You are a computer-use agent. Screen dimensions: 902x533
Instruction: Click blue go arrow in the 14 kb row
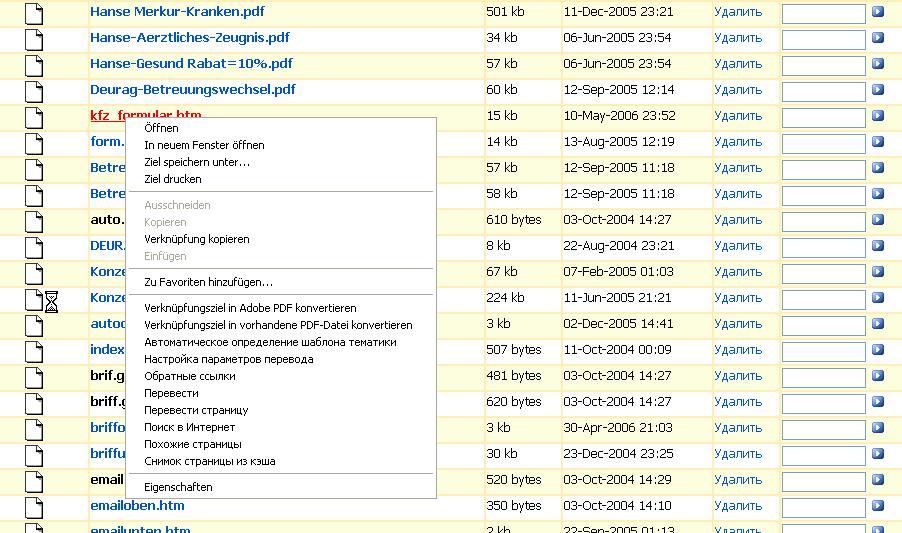(x=878, y=141)
